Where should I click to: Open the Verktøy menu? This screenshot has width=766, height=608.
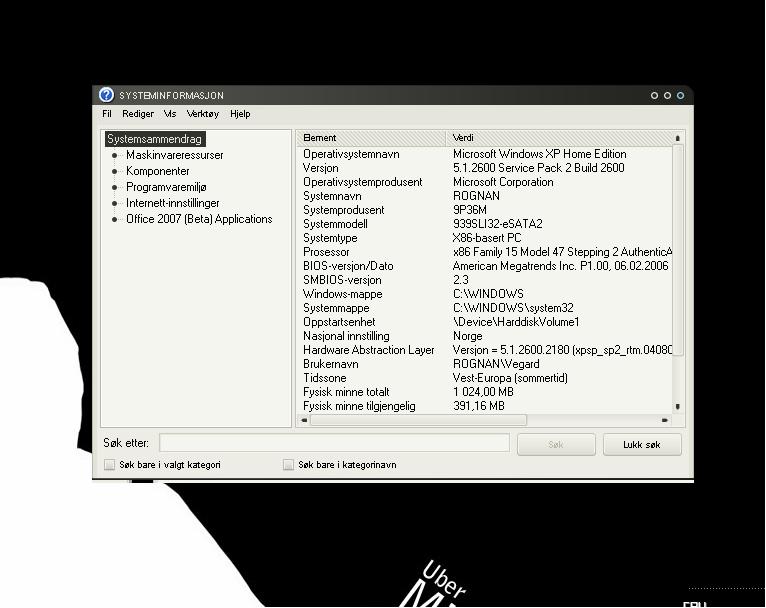(x=203, y=114)
